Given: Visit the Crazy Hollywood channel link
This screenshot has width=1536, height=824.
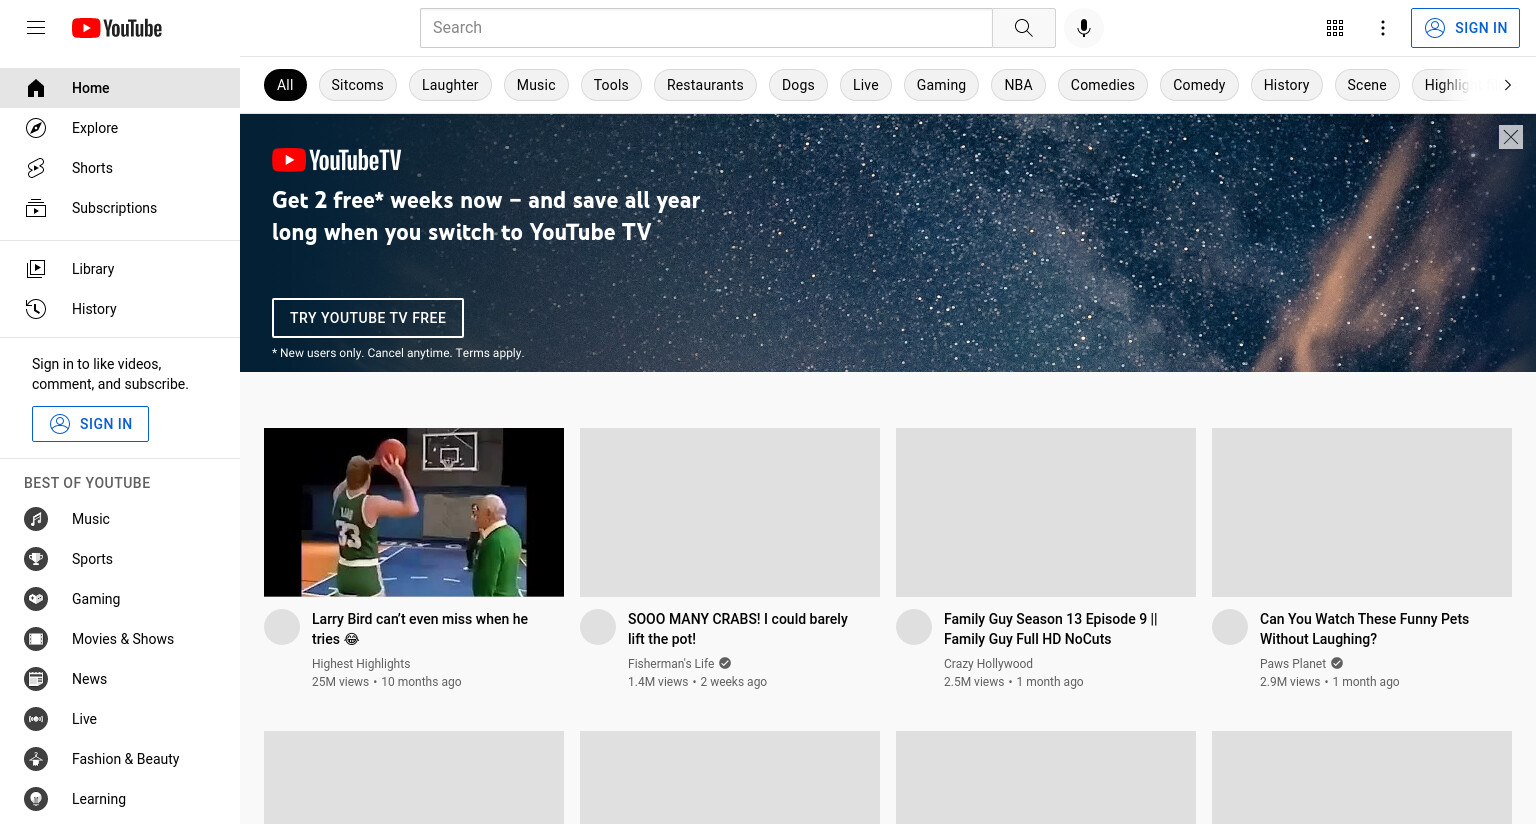Looking at the screenshot, I should (x=988, y=664).
